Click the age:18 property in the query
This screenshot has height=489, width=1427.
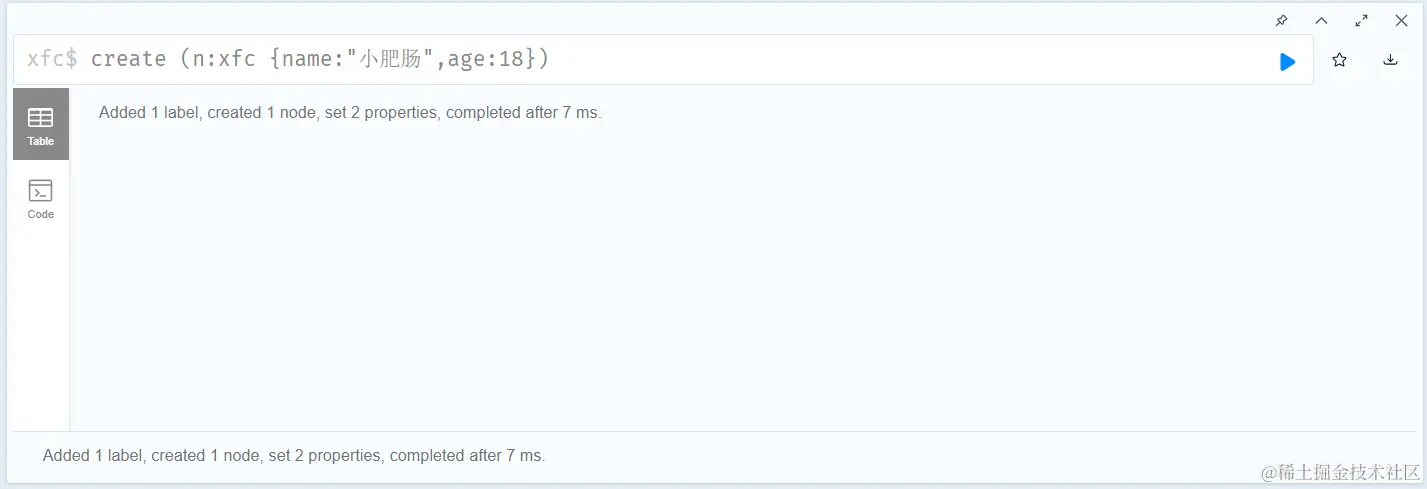486,59
